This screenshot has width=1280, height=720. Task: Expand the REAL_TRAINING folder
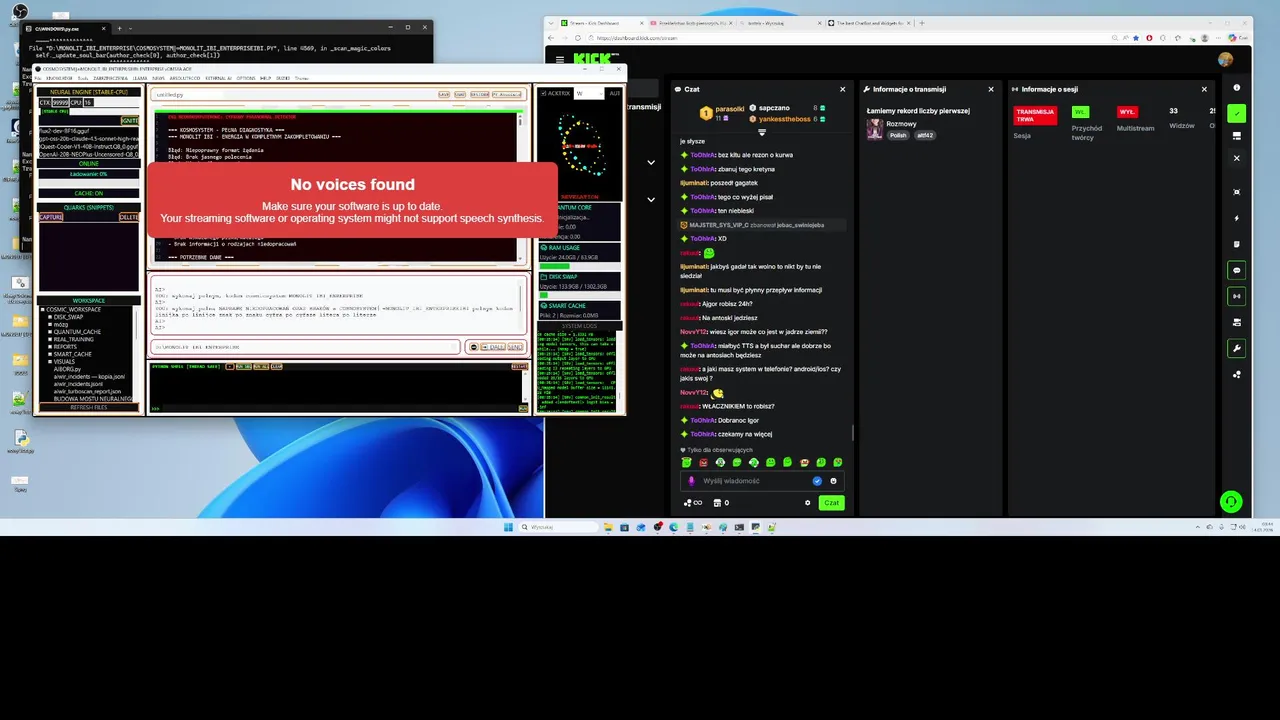[50, 339]
